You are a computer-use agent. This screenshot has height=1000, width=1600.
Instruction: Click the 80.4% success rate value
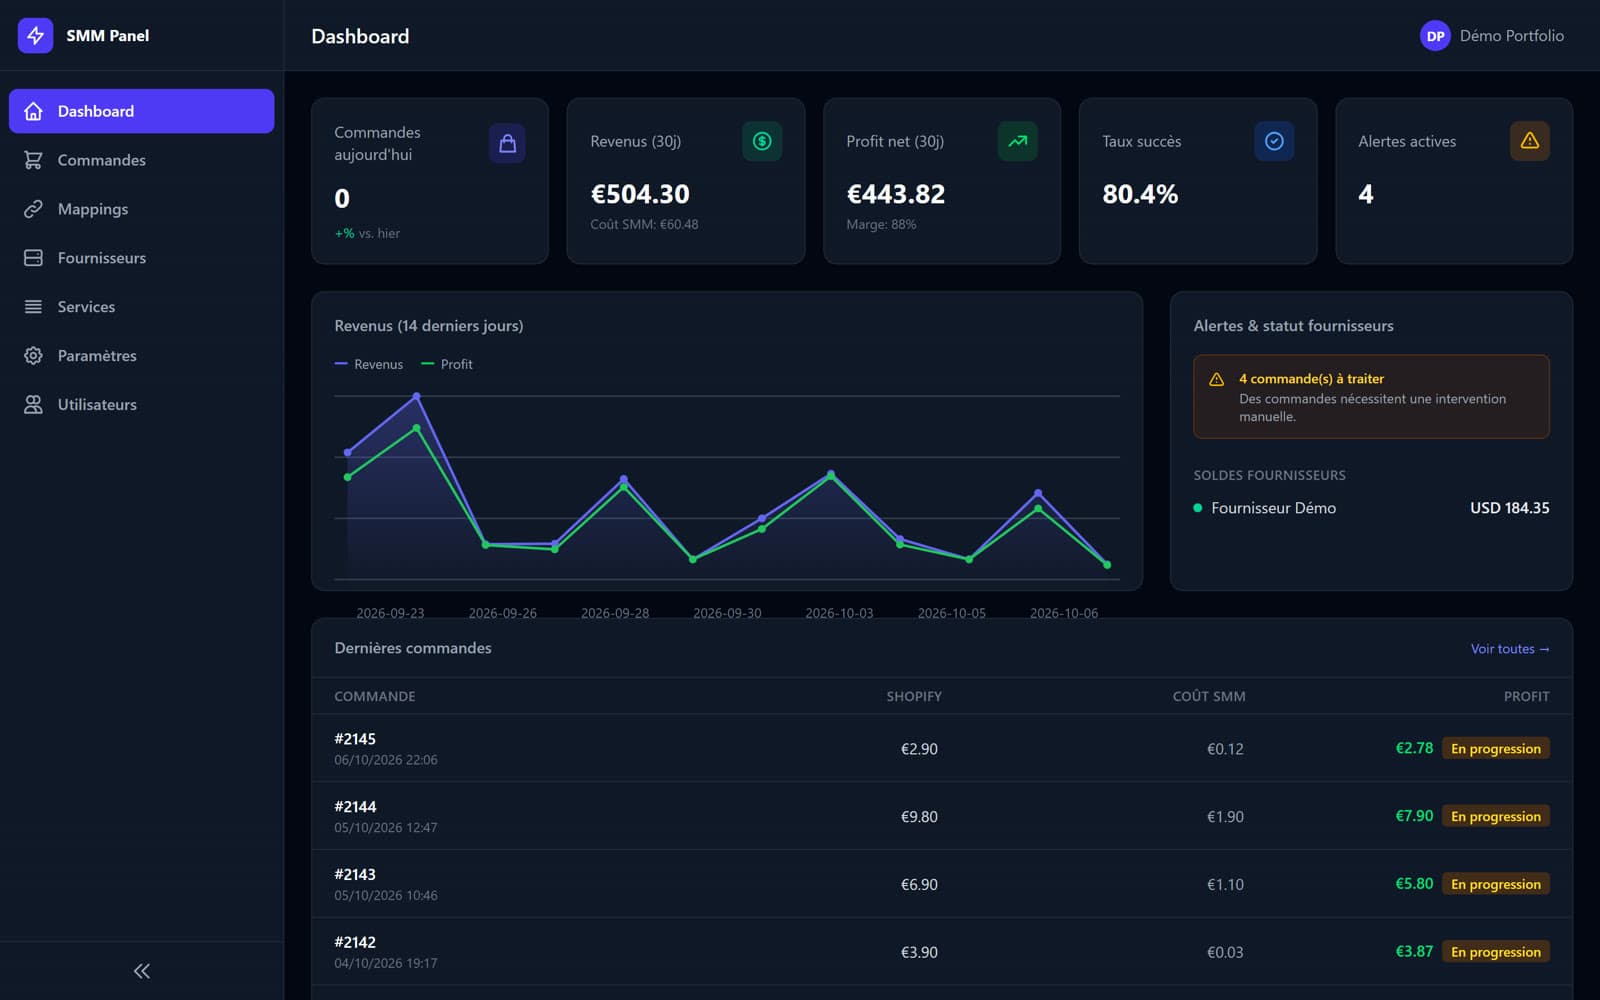click(x=1140, y=194)
